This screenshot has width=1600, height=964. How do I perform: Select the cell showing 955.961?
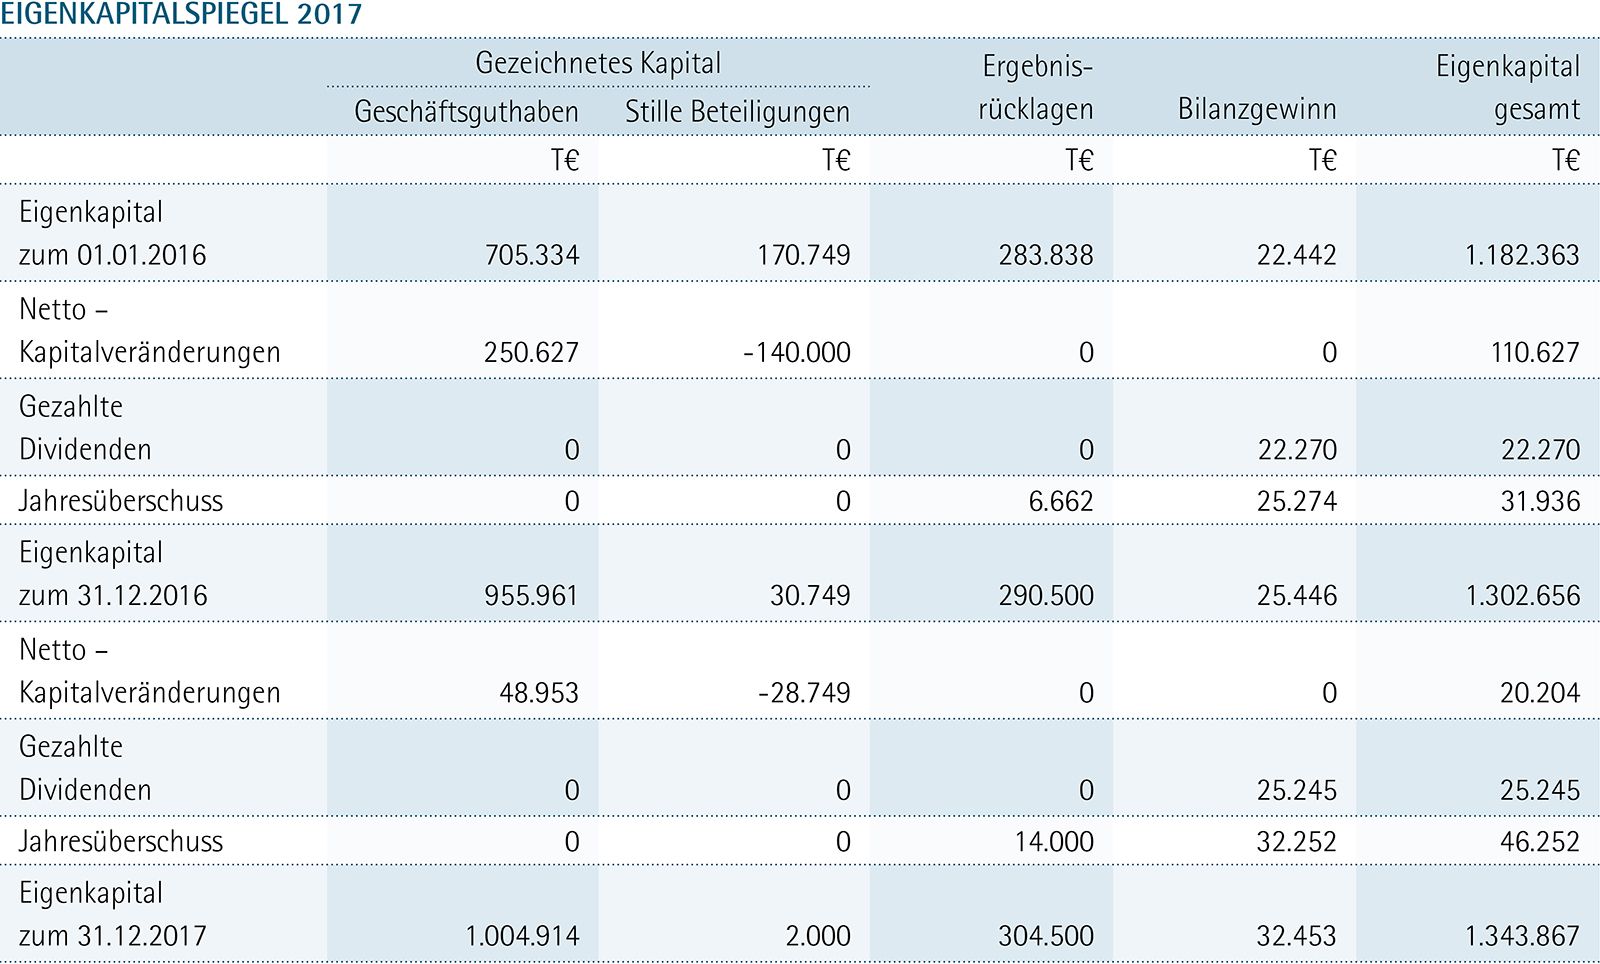[531, 596]
